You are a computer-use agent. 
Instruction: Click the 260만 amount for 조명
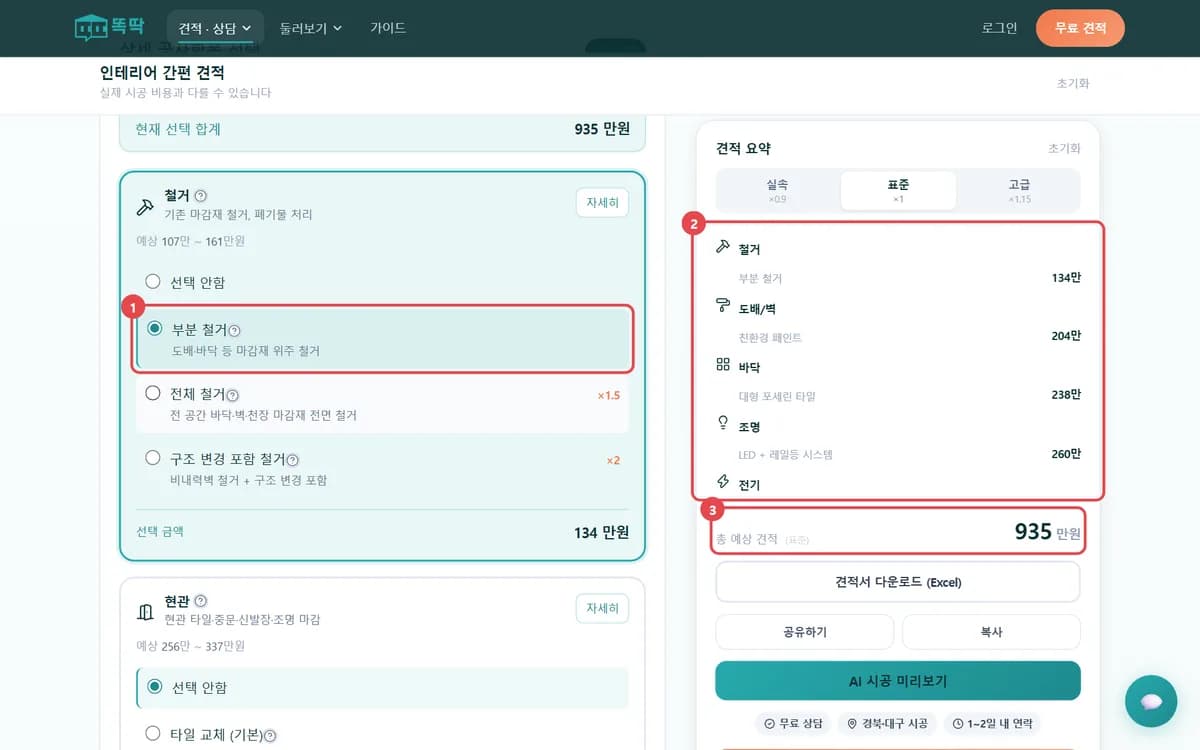pyautogui.click(x=1066, y=453)
